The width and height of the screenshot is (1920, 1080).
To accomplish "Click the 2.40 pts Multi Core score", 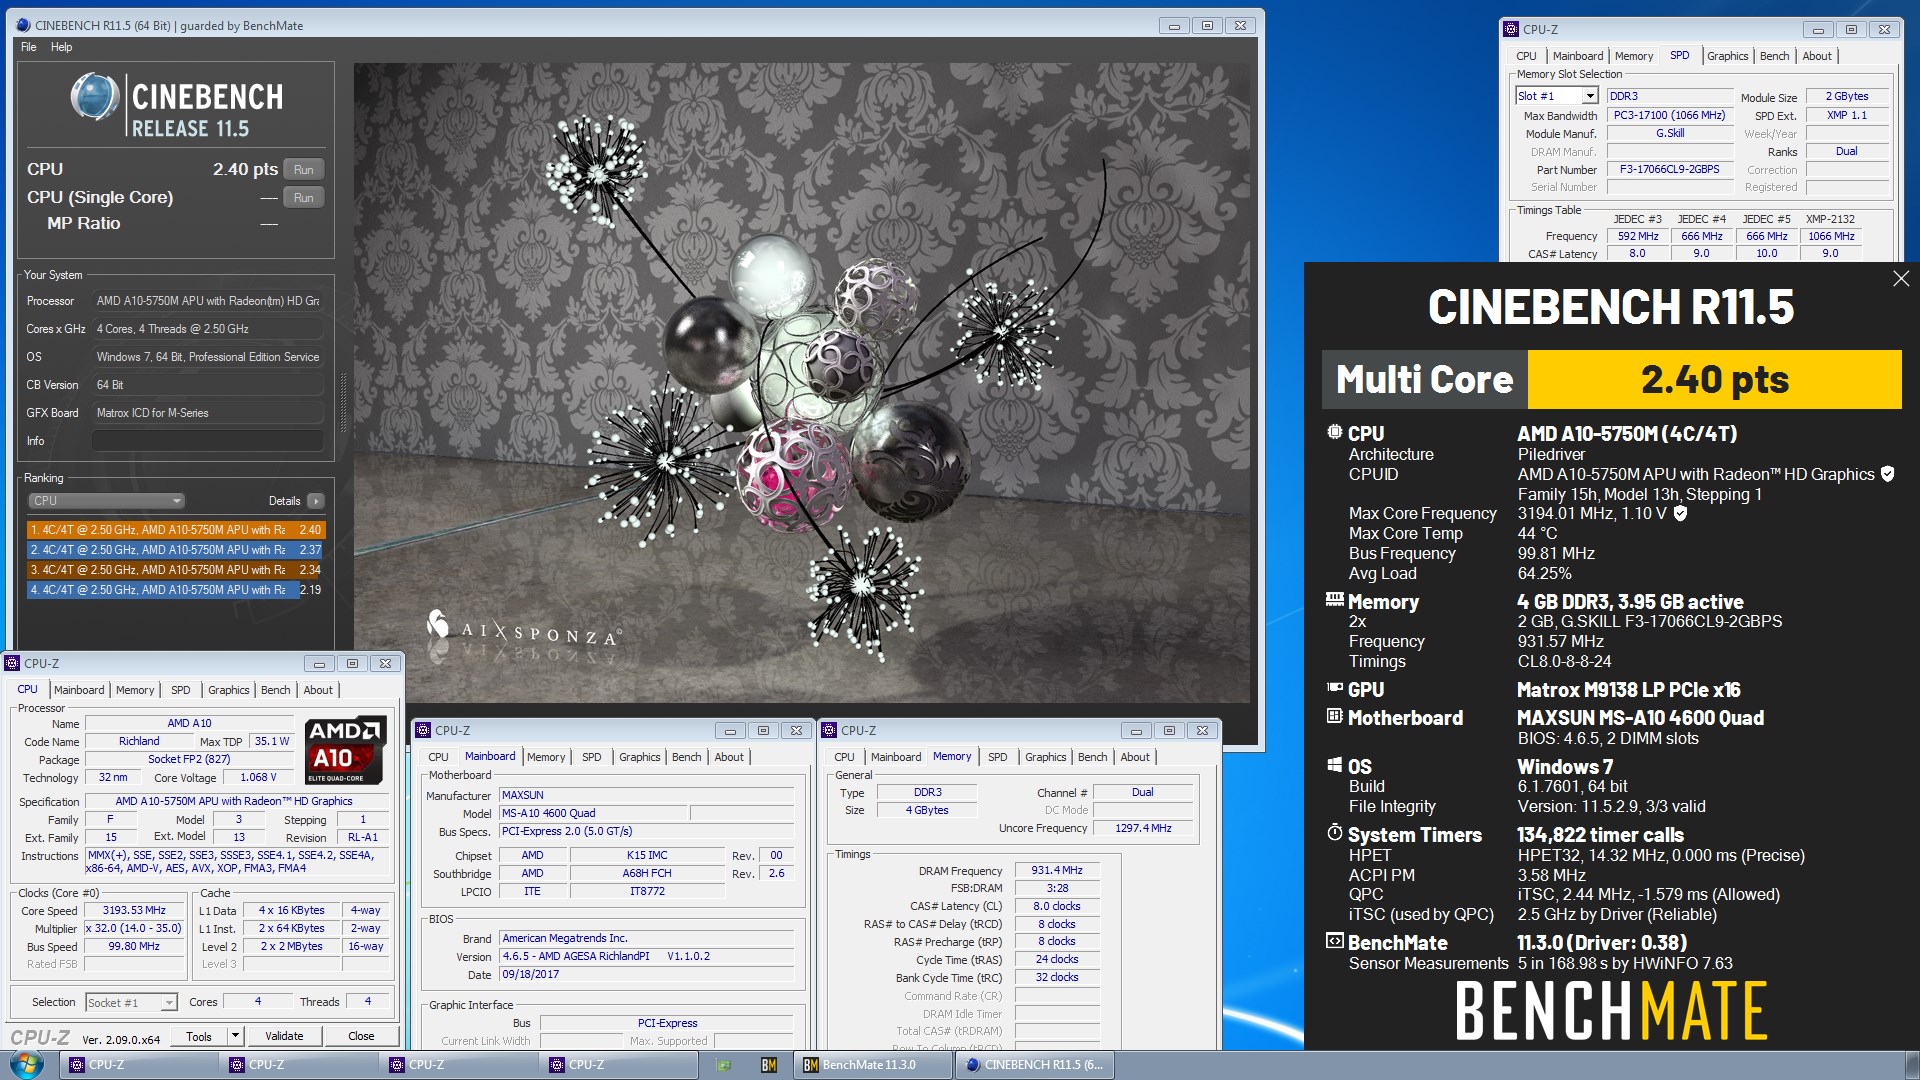I will coord(1714,380).
